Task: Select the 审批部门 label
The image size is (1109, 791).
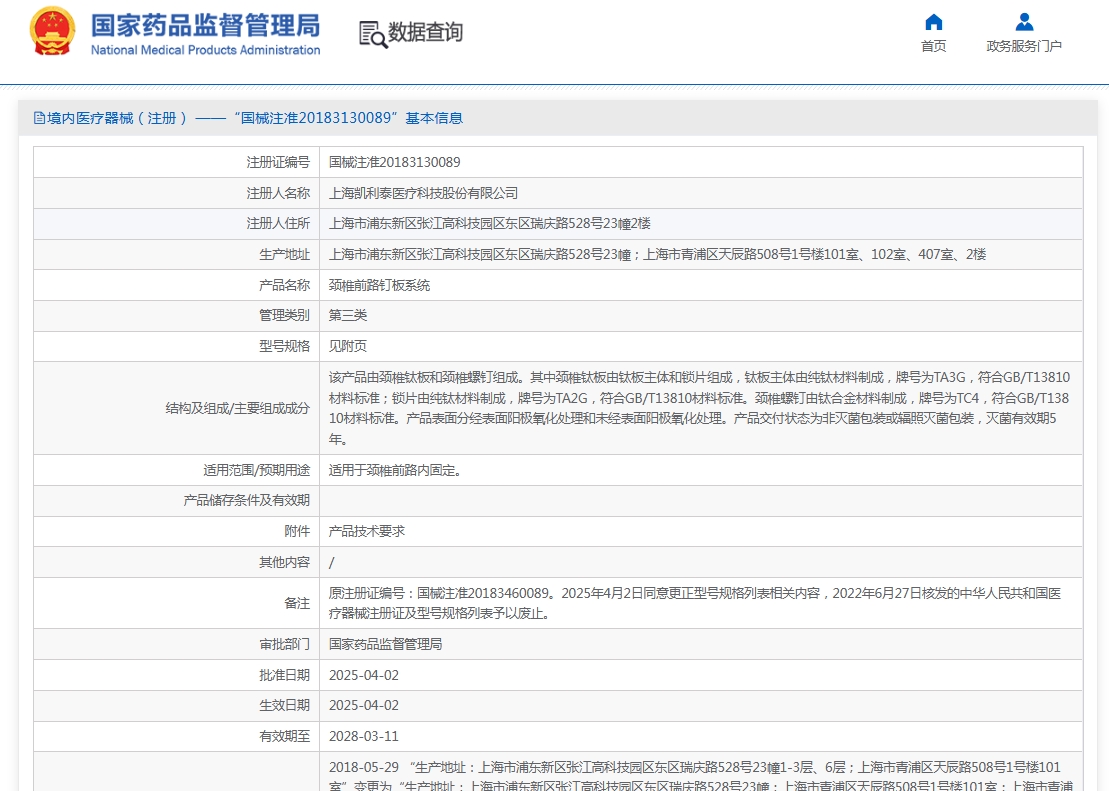Action: [284, 644]
